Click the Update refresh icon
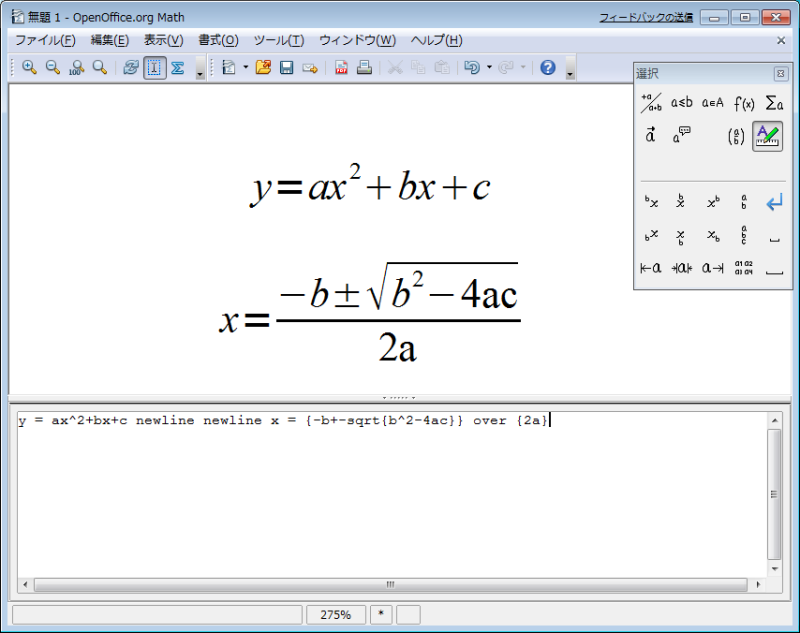800x633 pixels. tap(131, 67)
